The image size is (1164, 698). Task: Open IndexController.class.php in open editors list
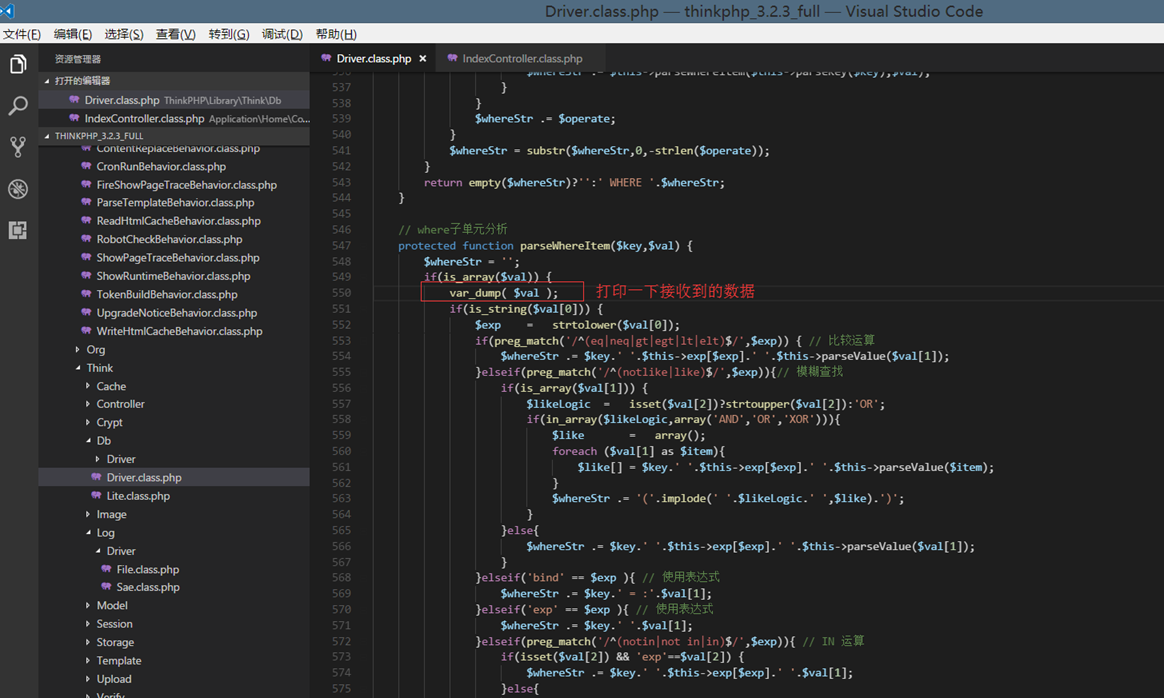174,119
